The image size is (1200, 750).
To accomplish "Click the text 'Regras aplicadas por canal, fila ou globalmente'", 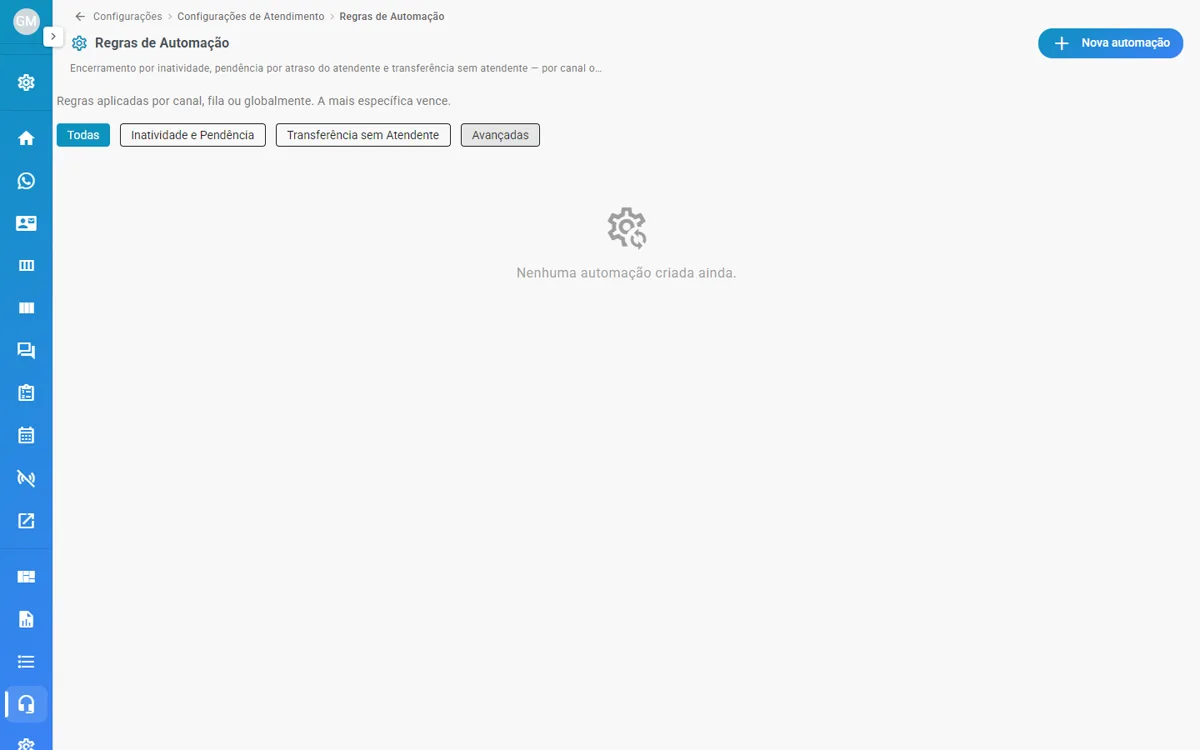I will click(254, 101).
